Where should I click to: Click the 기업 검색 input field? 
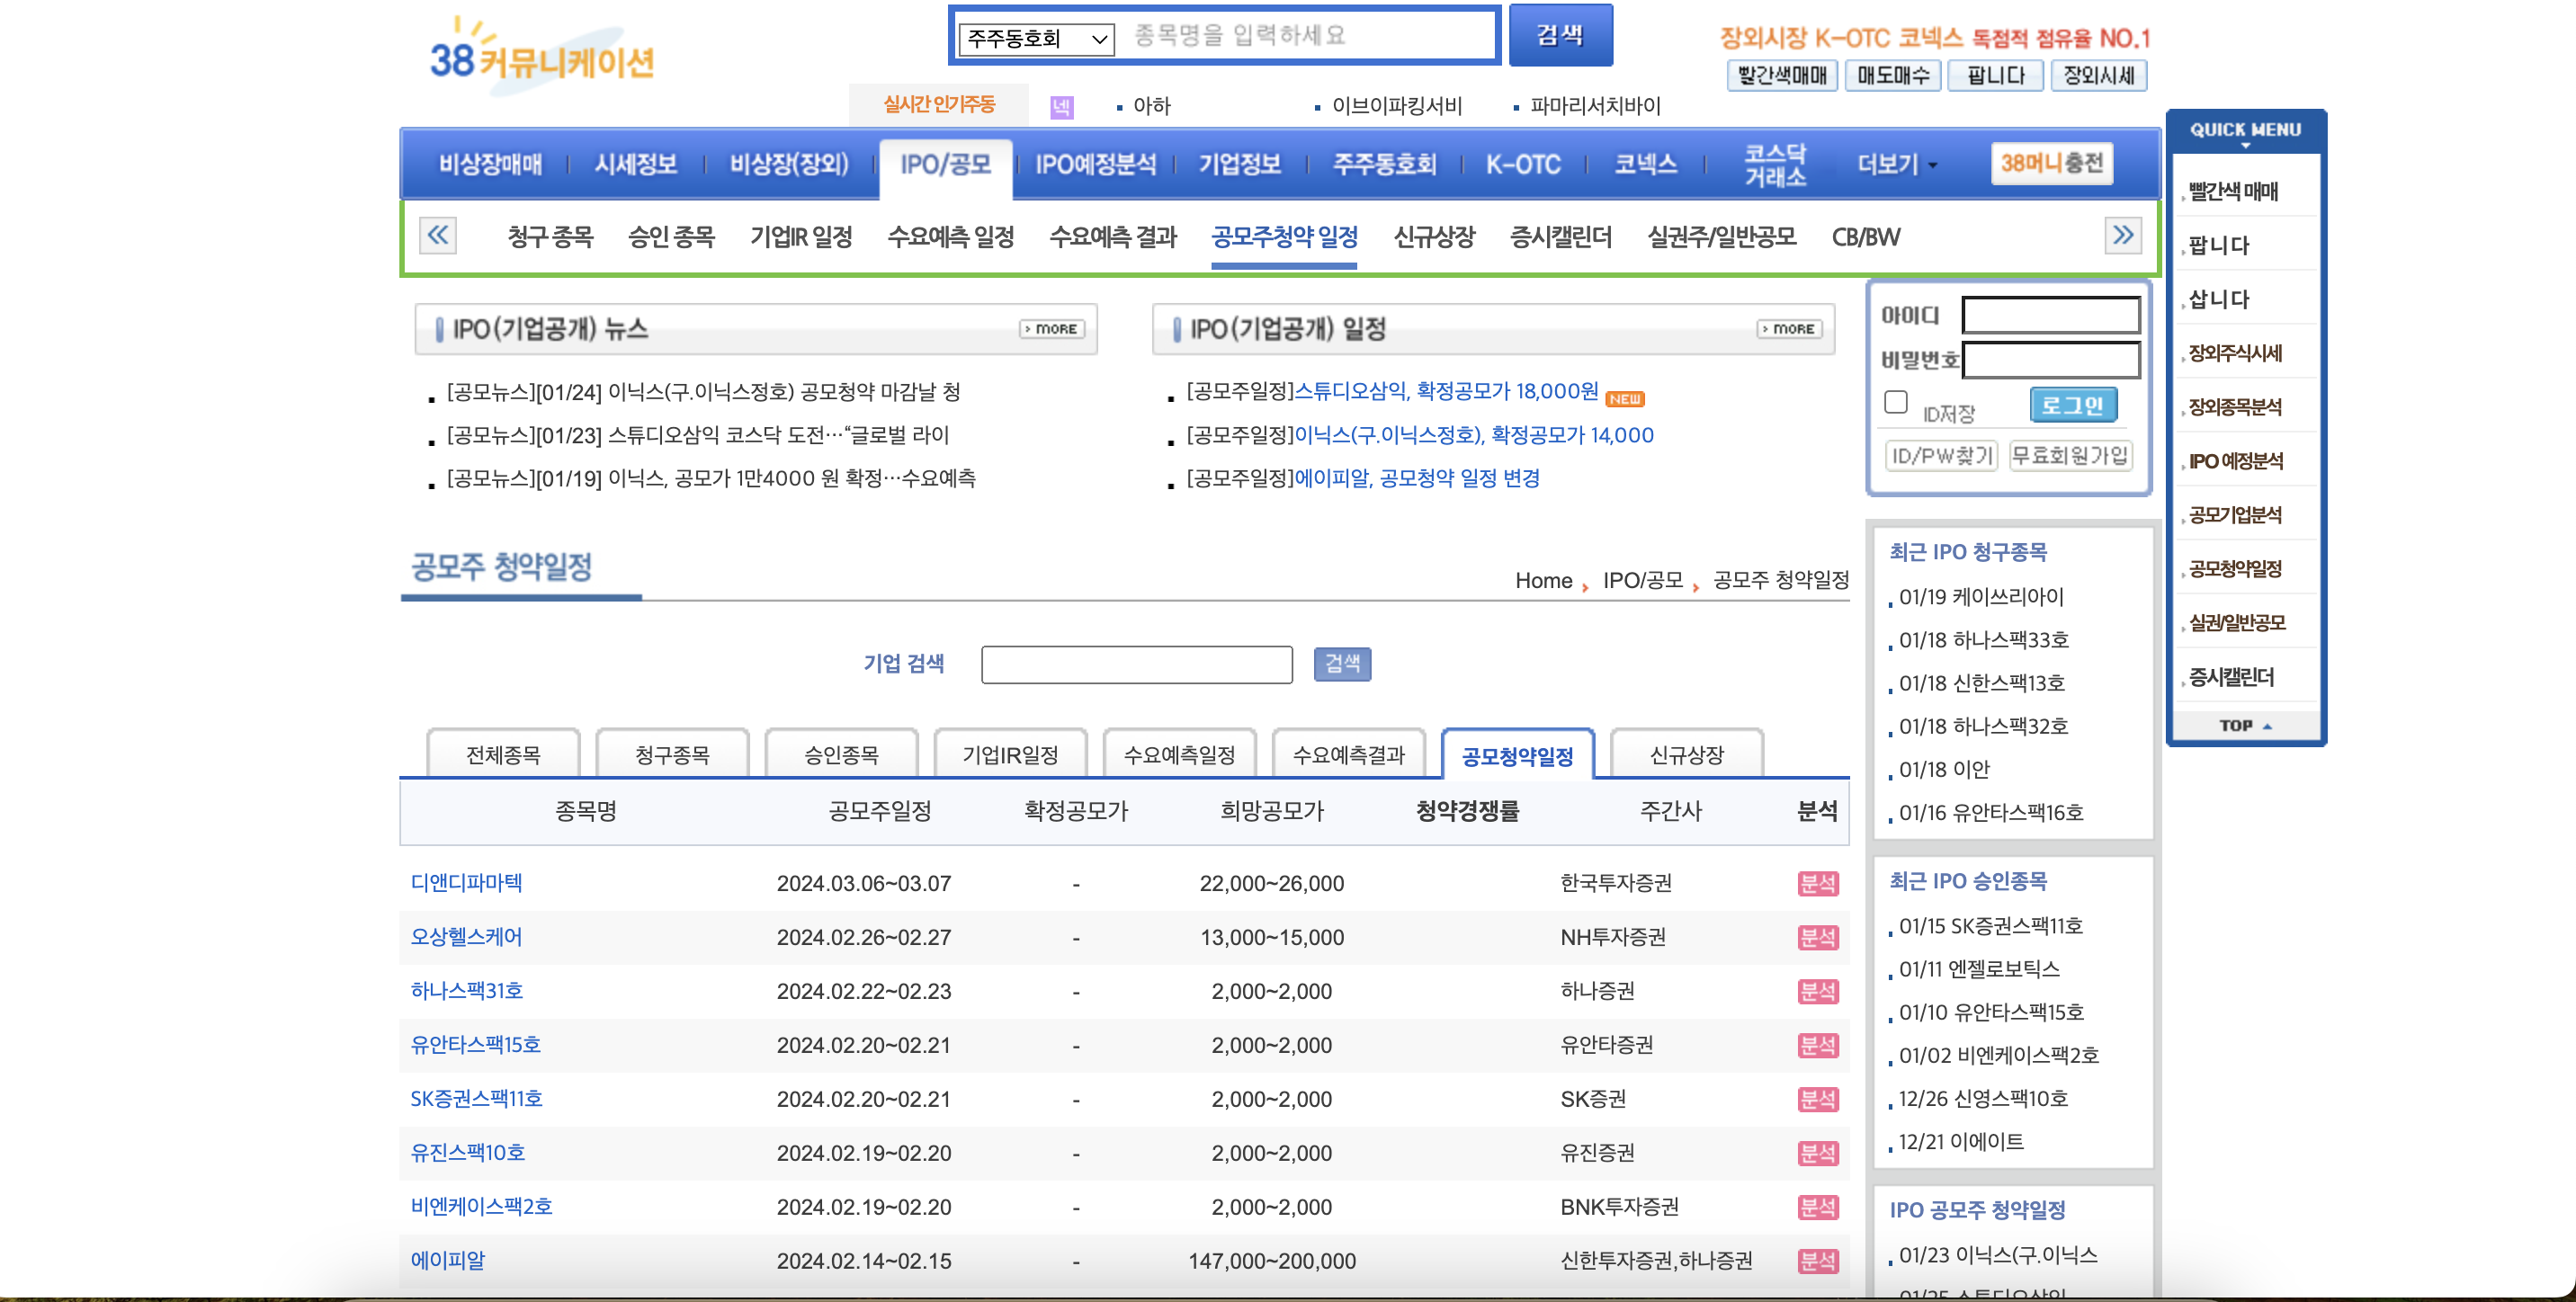[x=1136, y=664]
